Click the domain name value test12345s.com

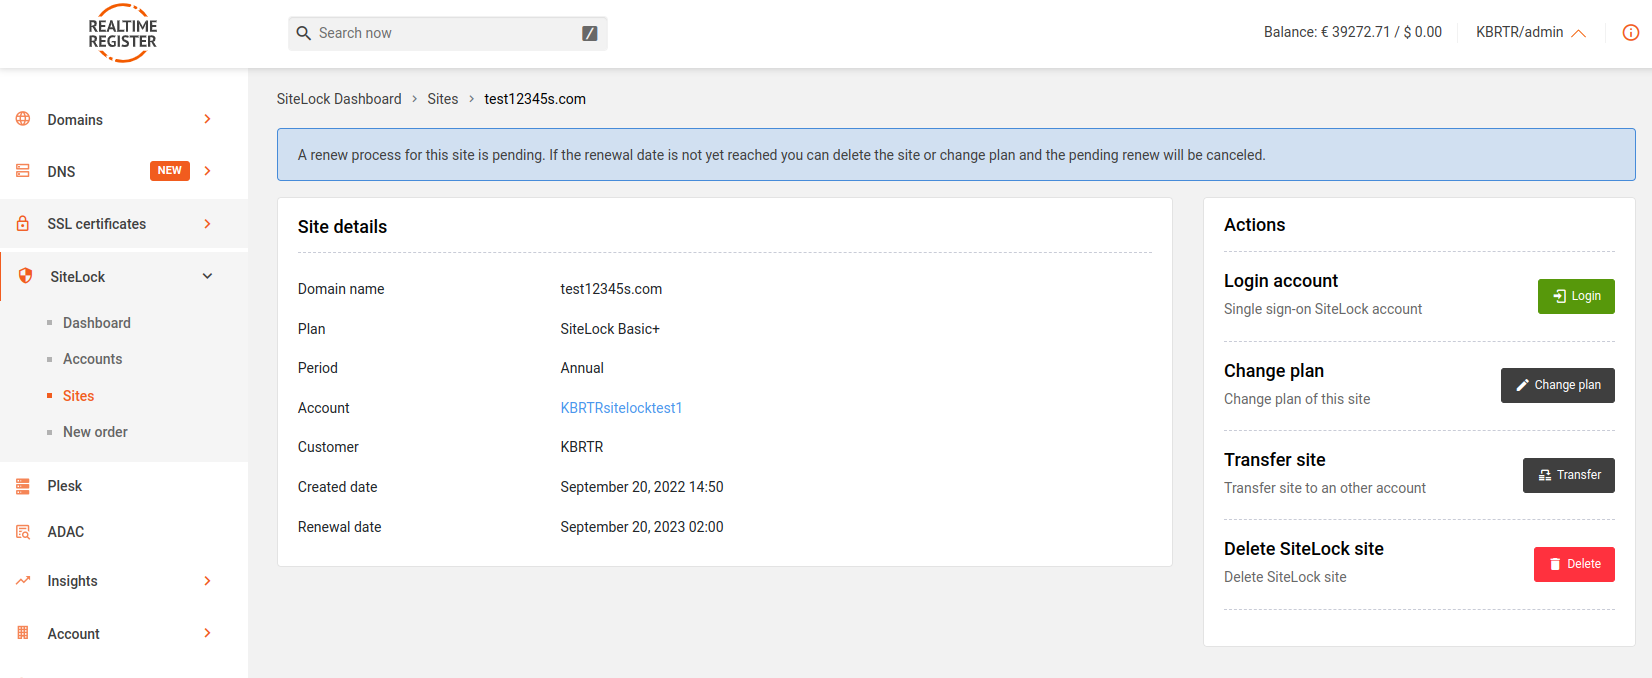[611, 289]
